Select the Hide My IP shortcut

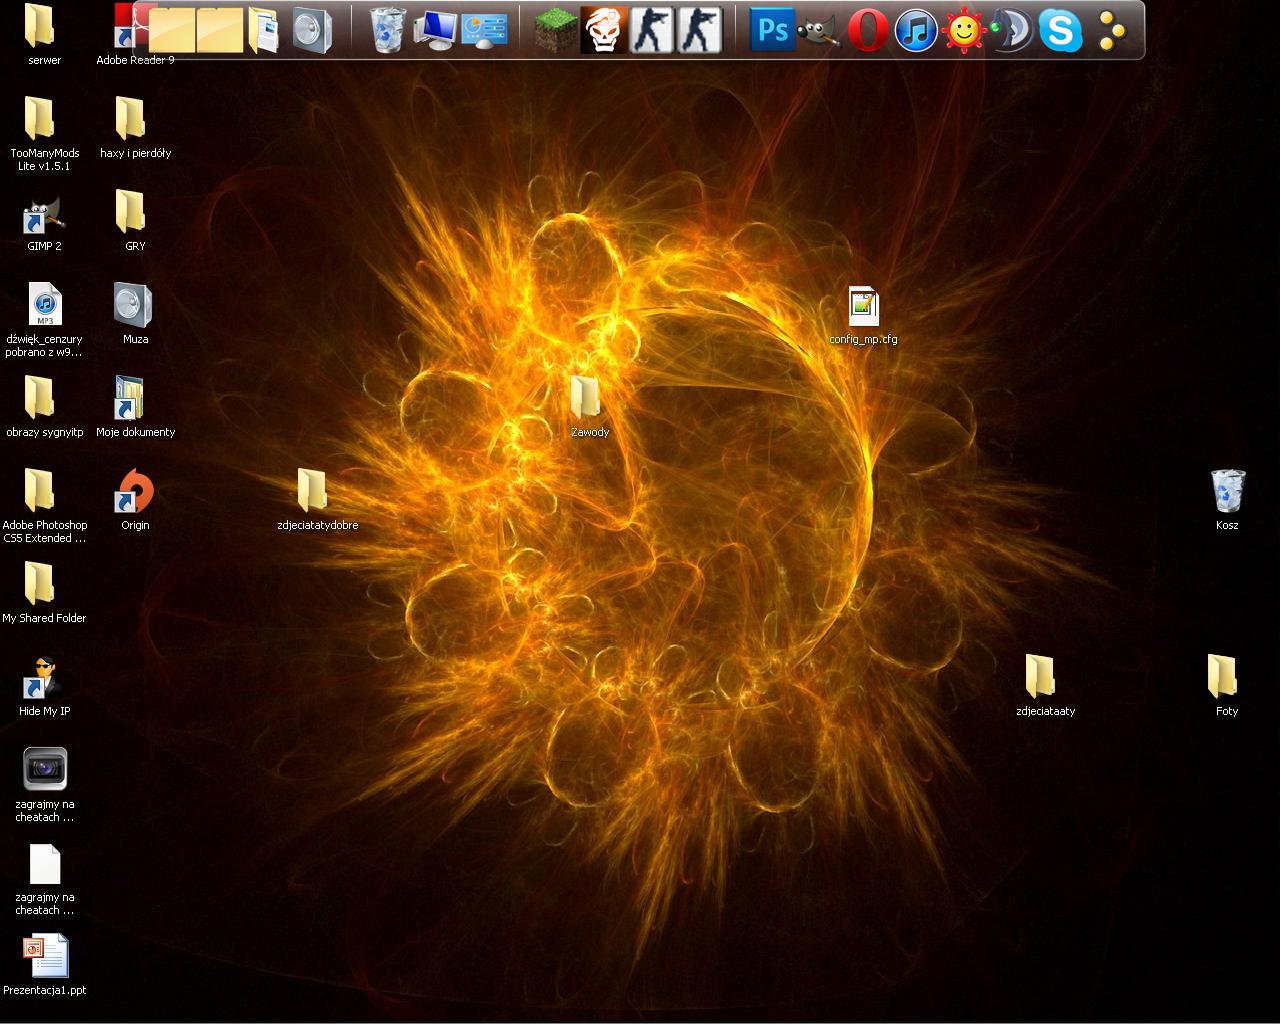coord(44,686)
